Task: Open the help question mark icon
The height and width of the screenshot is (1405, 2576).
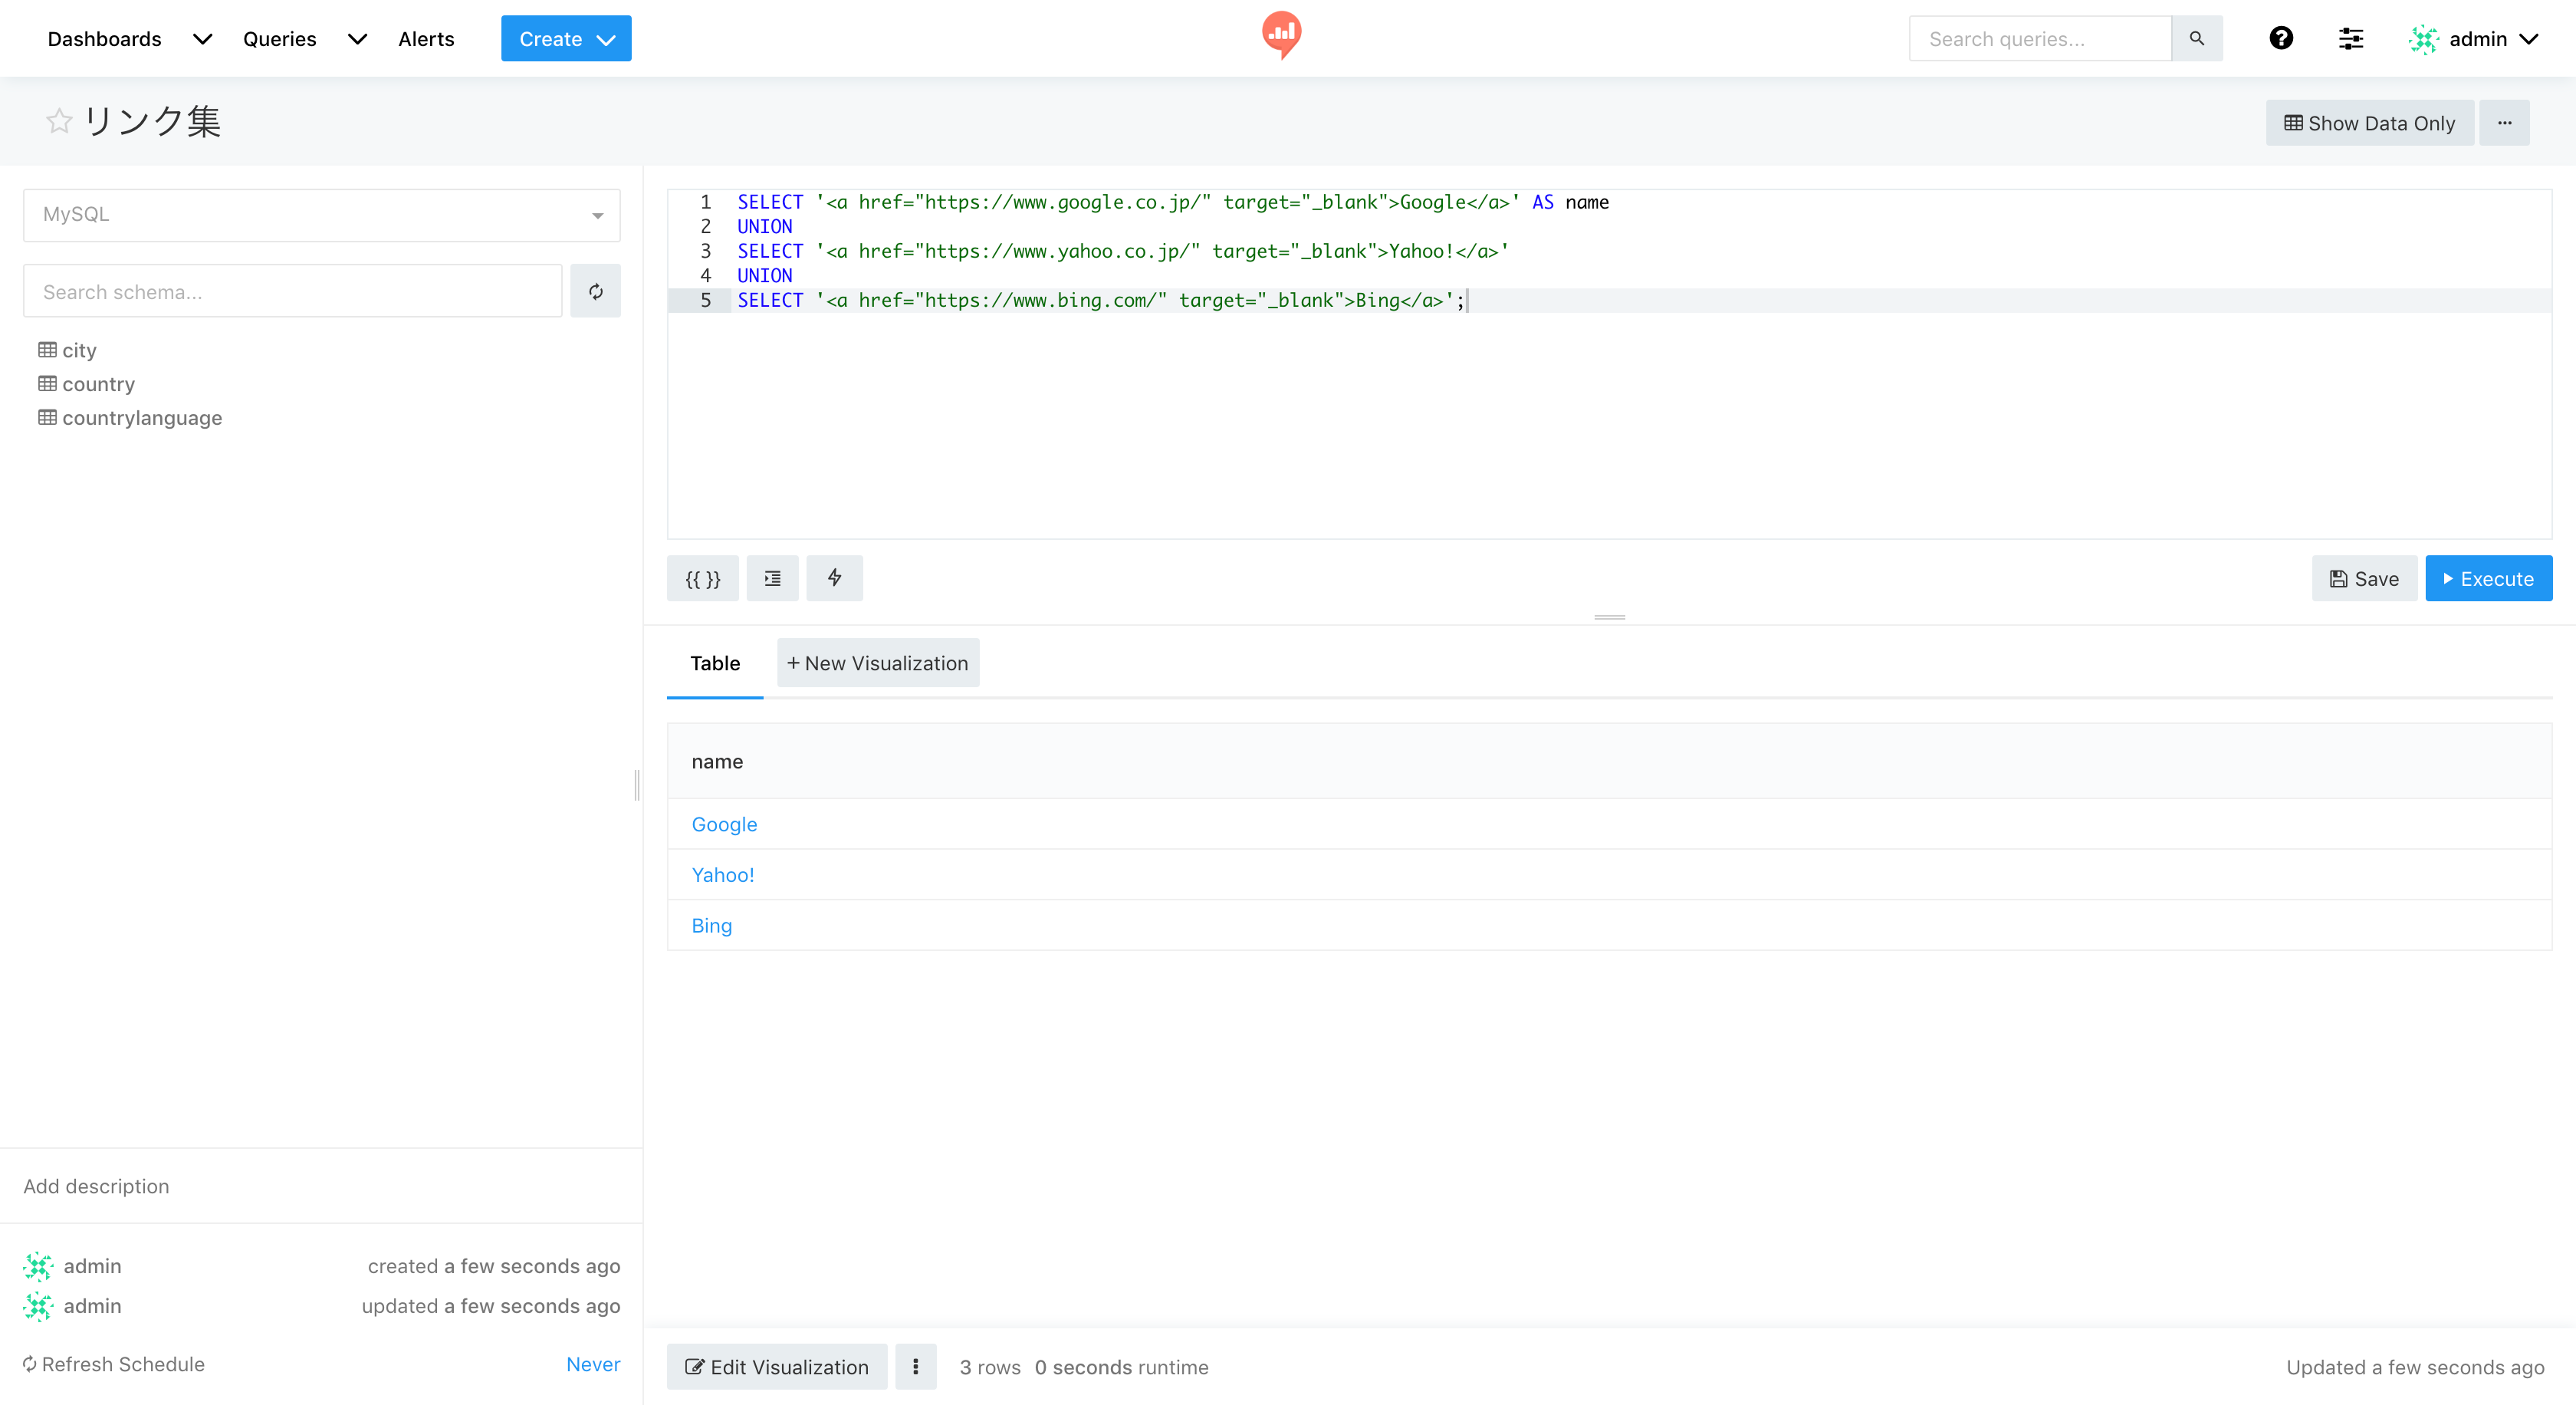Action: 2281,39
